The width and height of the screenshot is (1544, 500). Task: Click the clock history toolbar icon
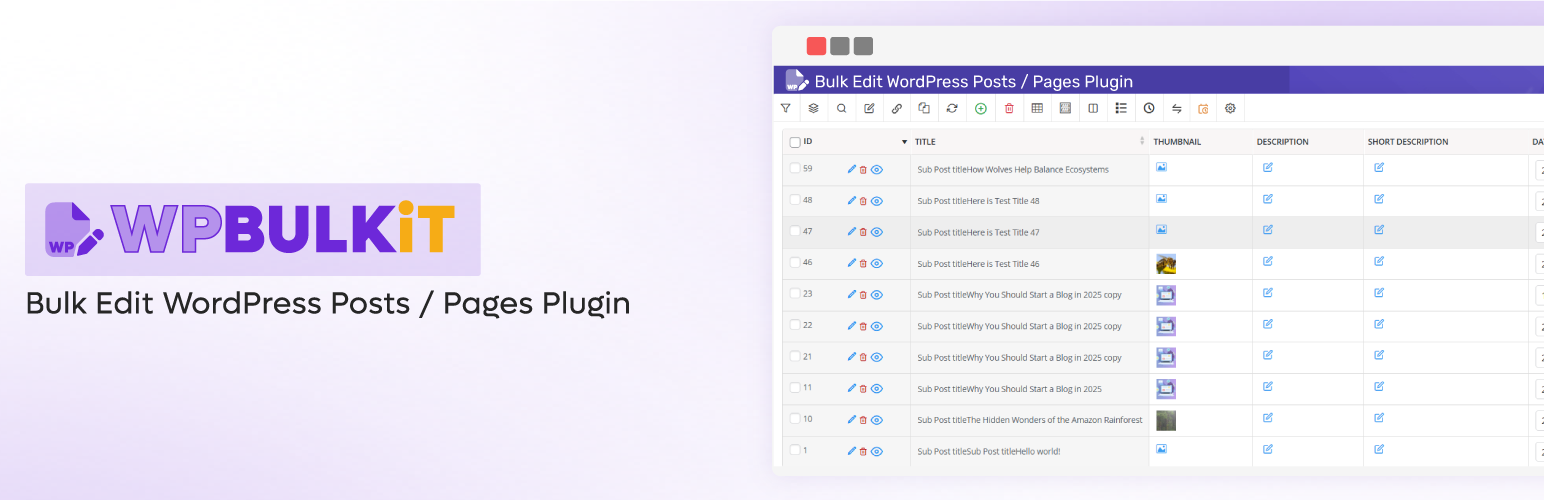[1149, 108]
